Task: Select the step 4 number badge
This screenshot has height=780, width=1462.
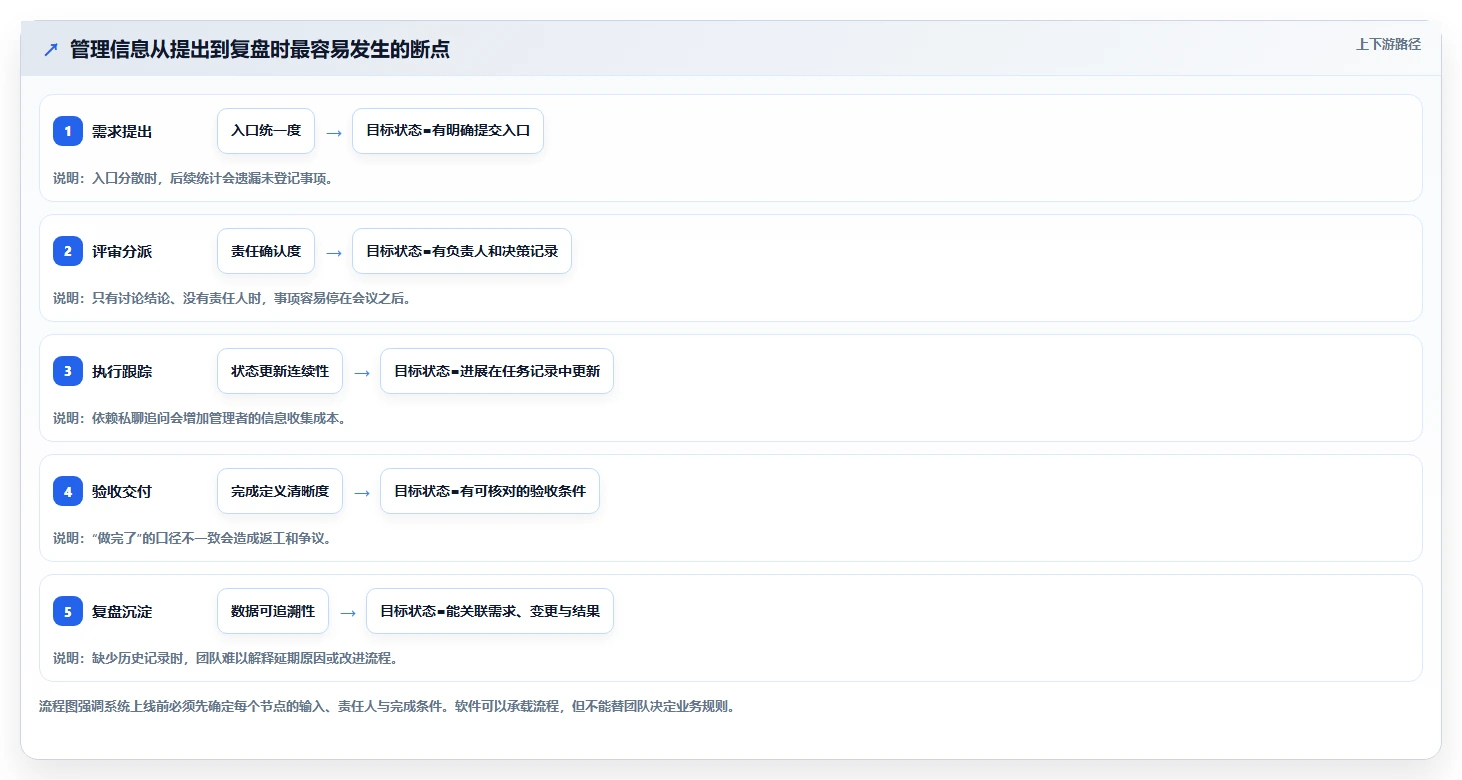Action: point(68,491)
